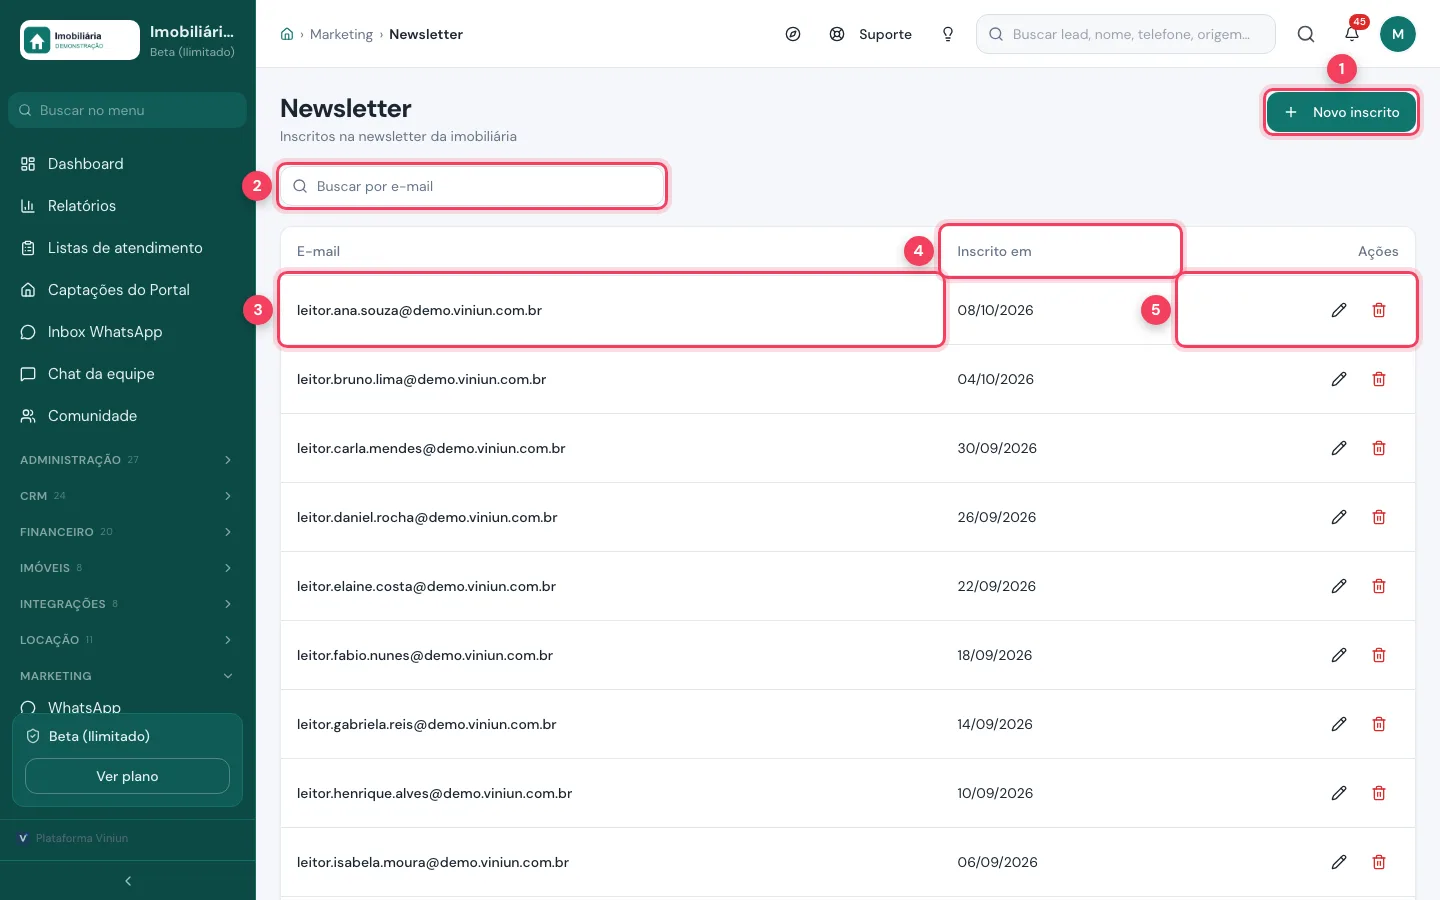
Task: Edit leitor.bruno.lima row via pencil icon
Action: click(1339, 379)
